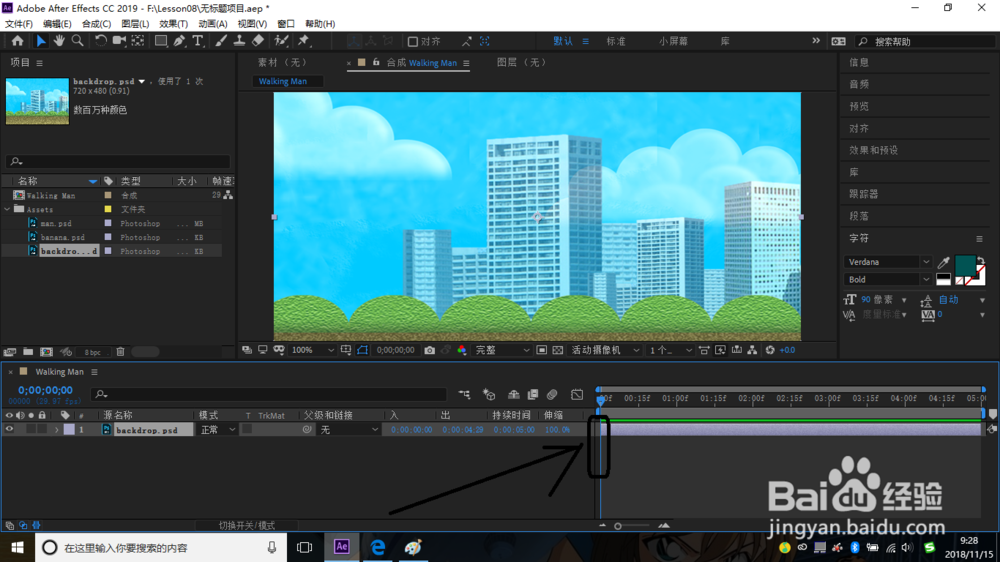Enable the 对齐 snapping checkbox
1000x562 pixels.
(413, 41)
